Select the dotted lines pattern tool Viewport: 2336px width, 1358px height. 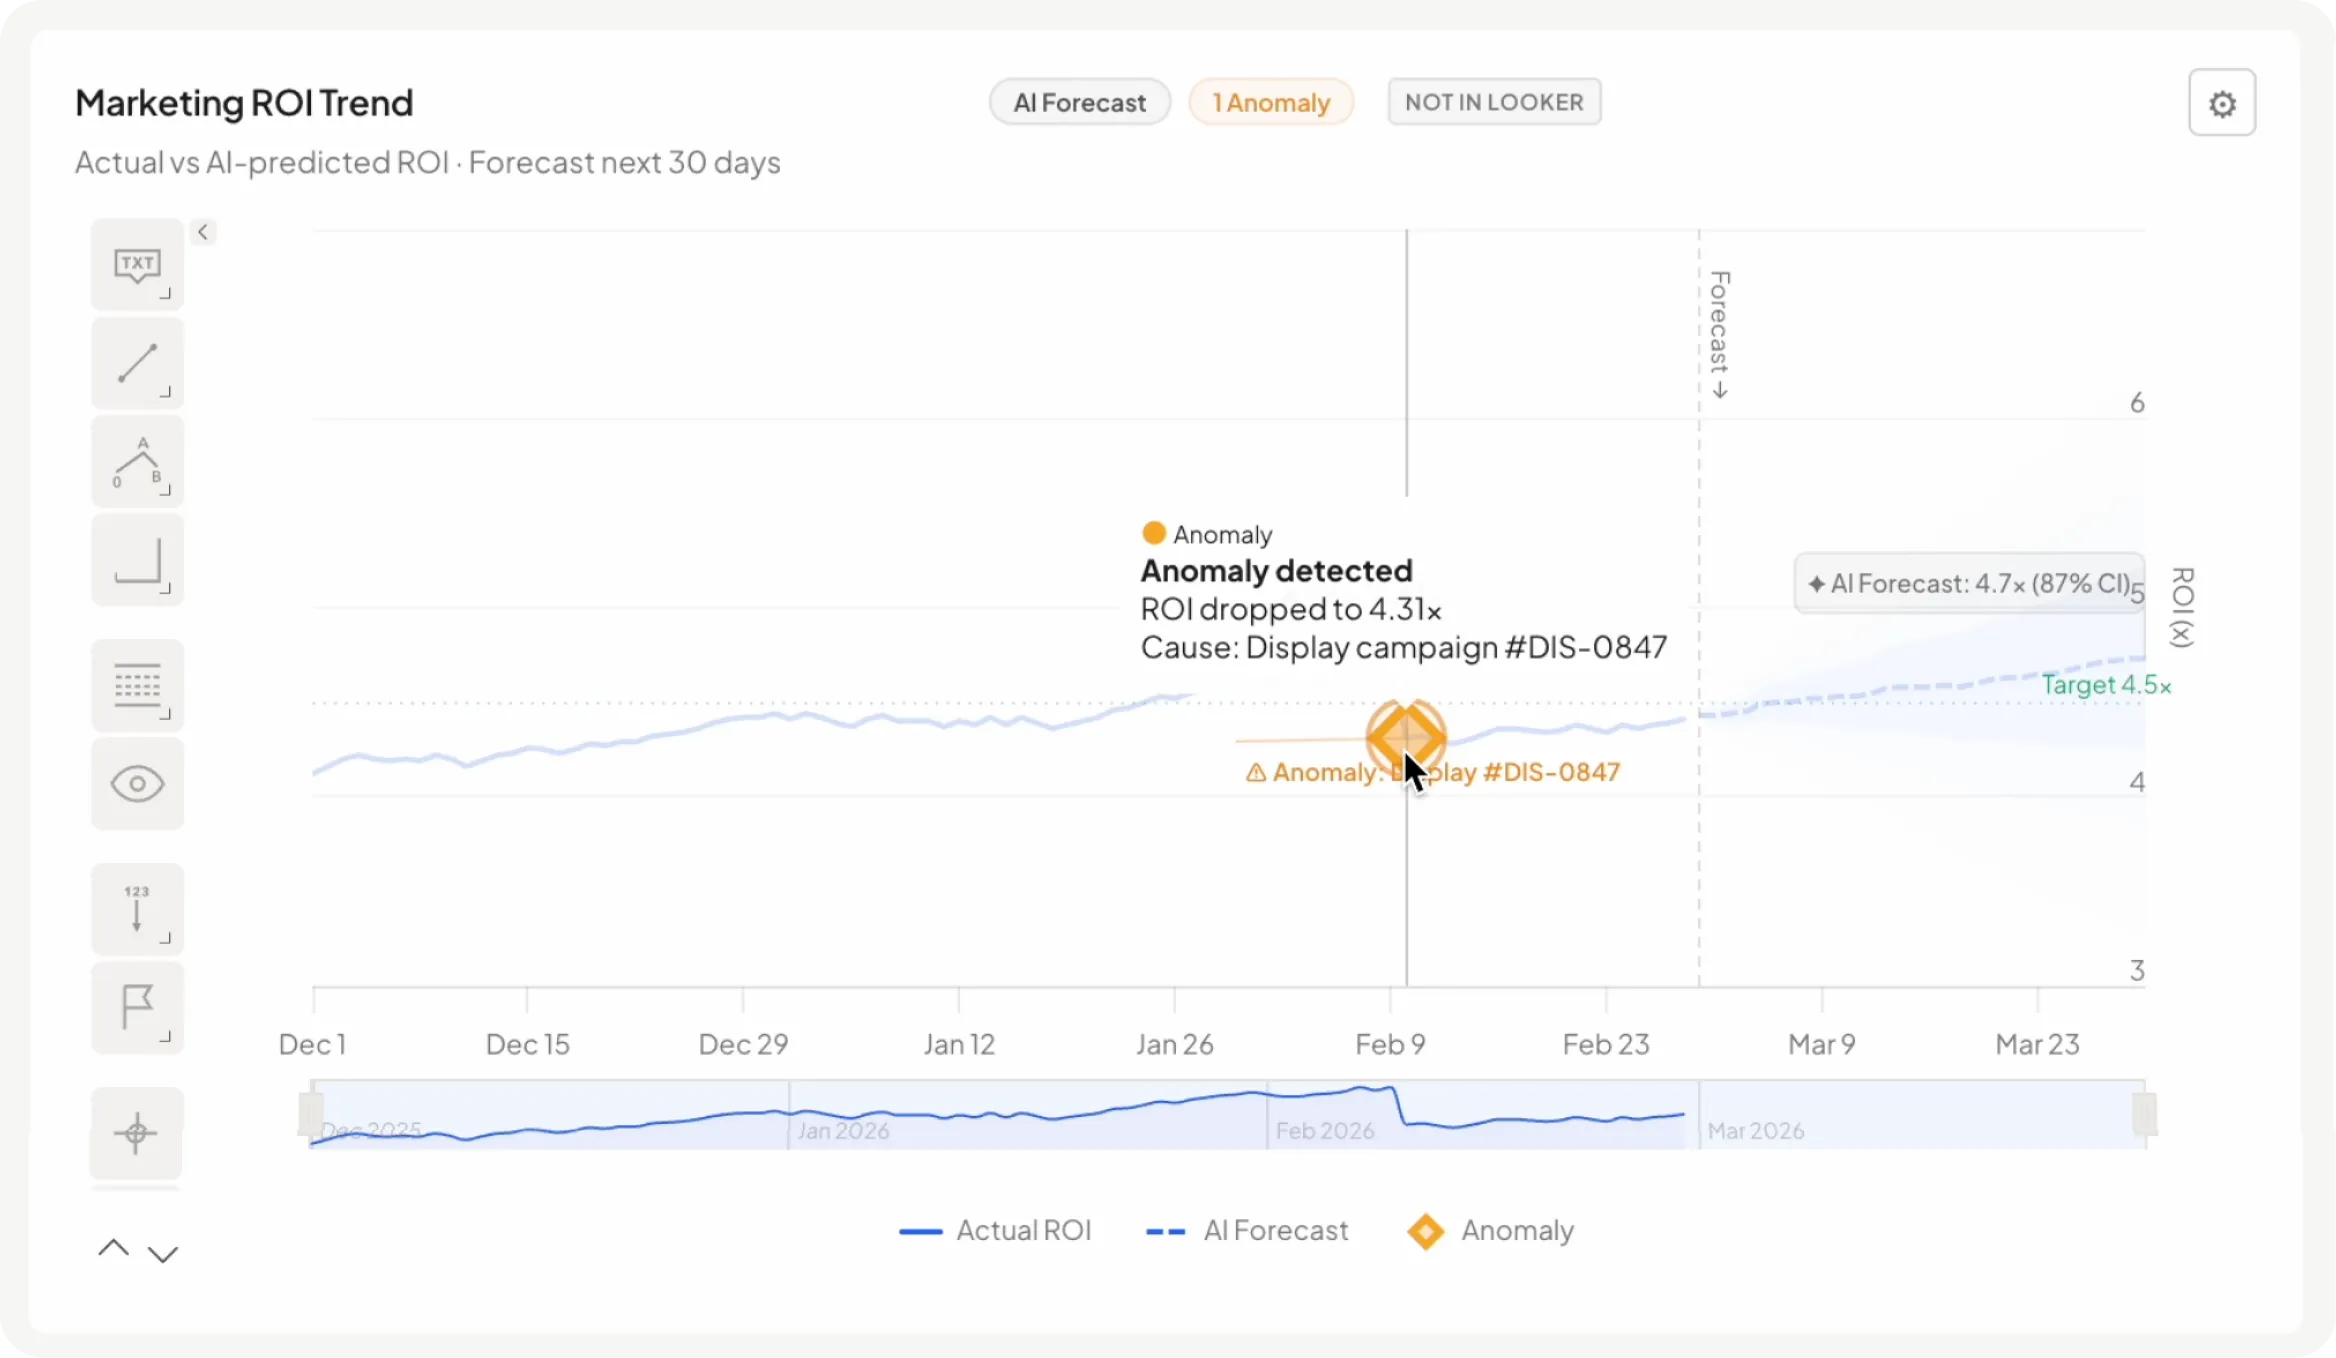coord(137,686)
